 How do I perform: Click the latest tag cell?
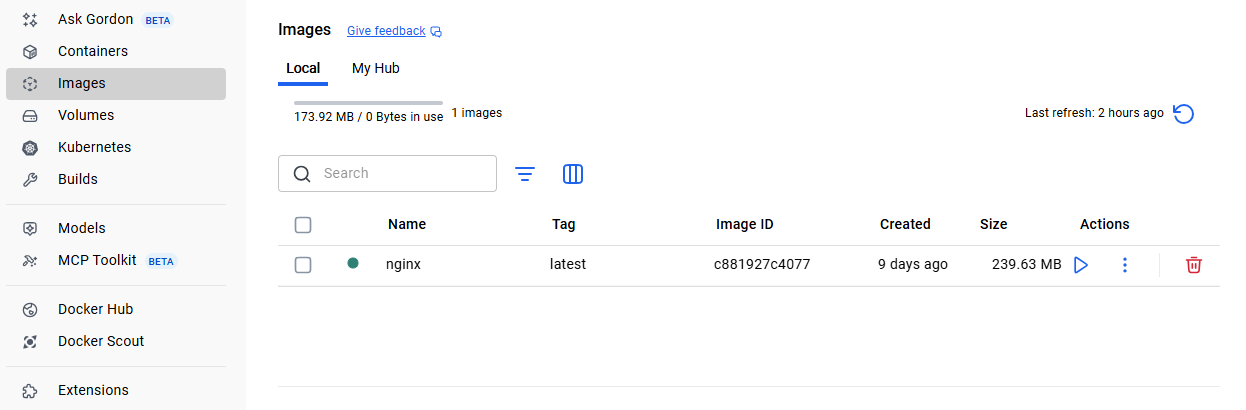568,264
